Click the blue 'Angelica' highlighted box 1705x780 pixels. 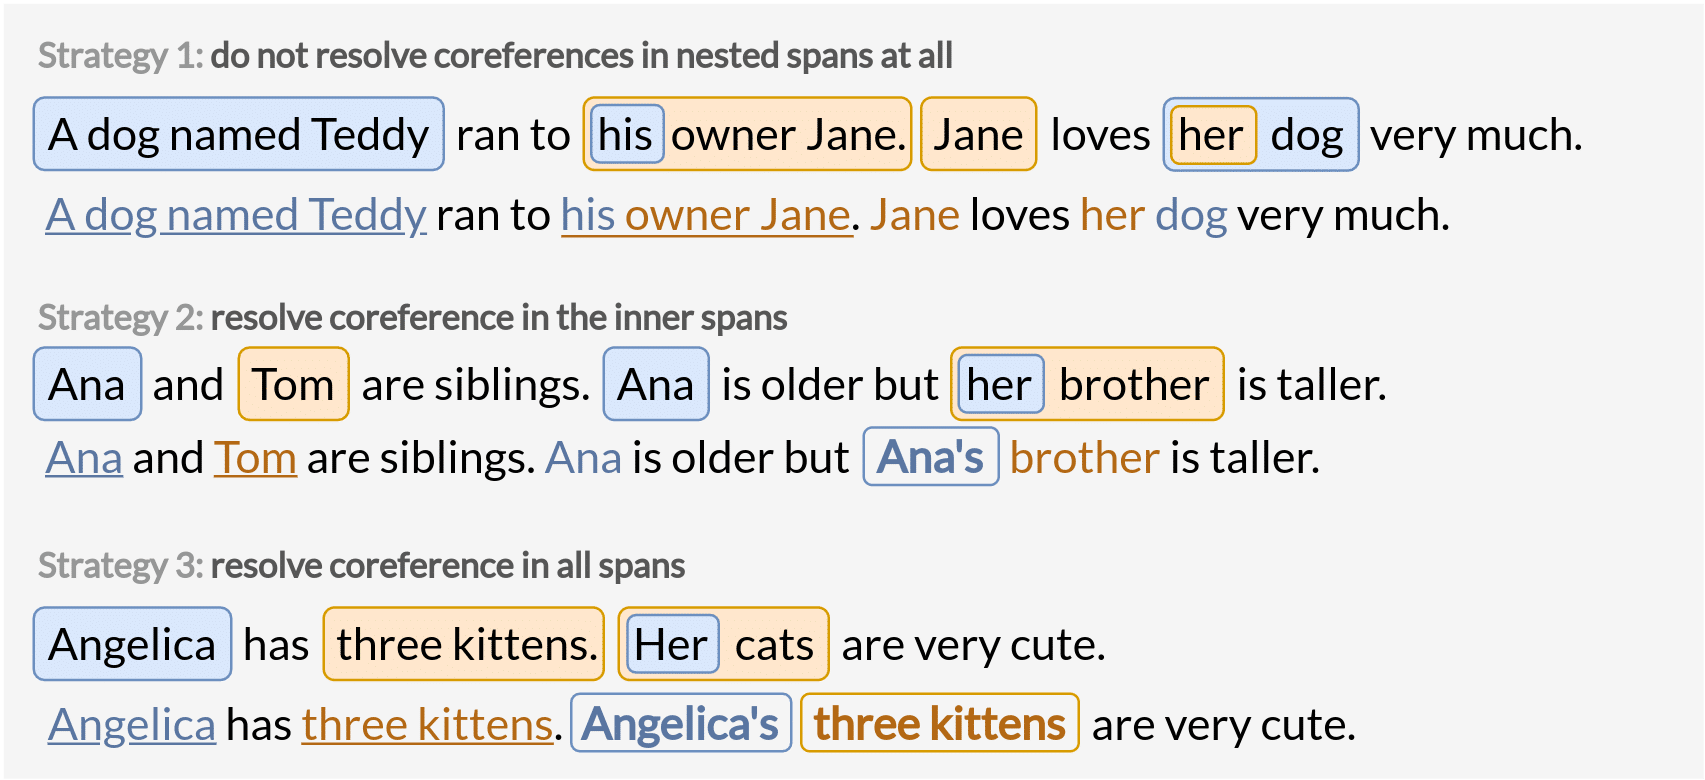coord(132,644)
